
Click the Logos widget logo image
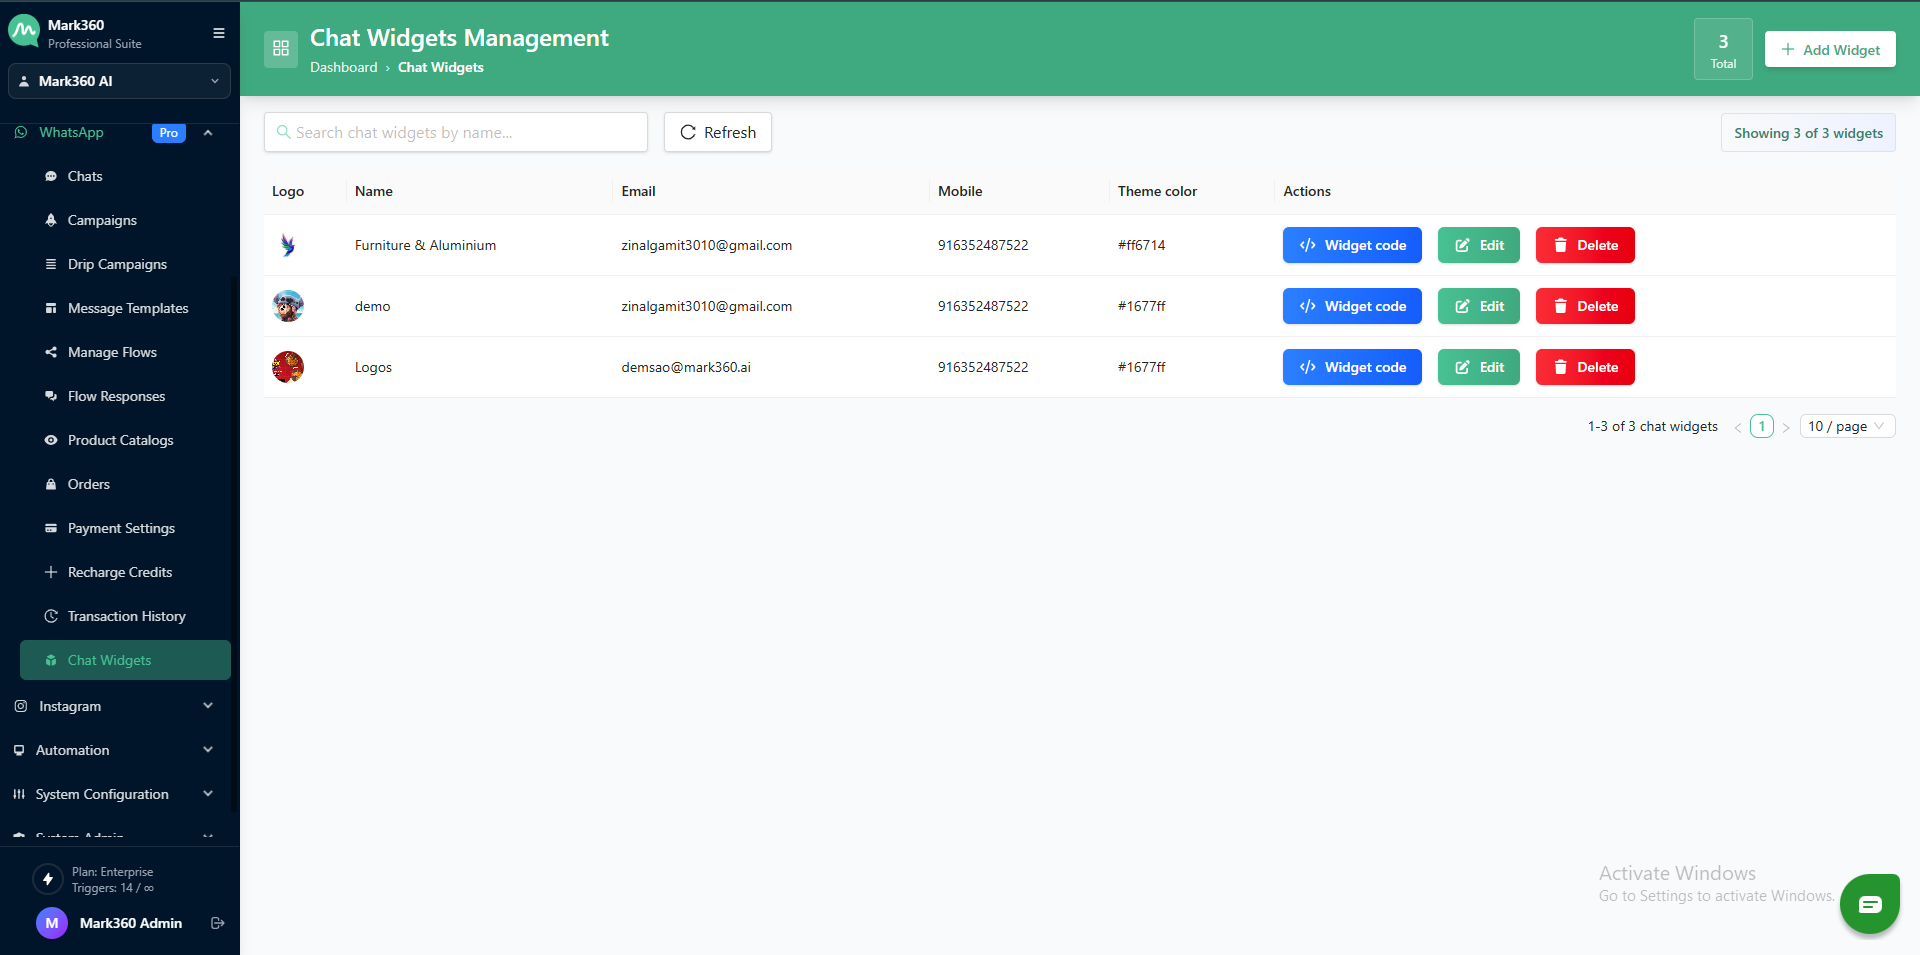click(x=288, y=367)
